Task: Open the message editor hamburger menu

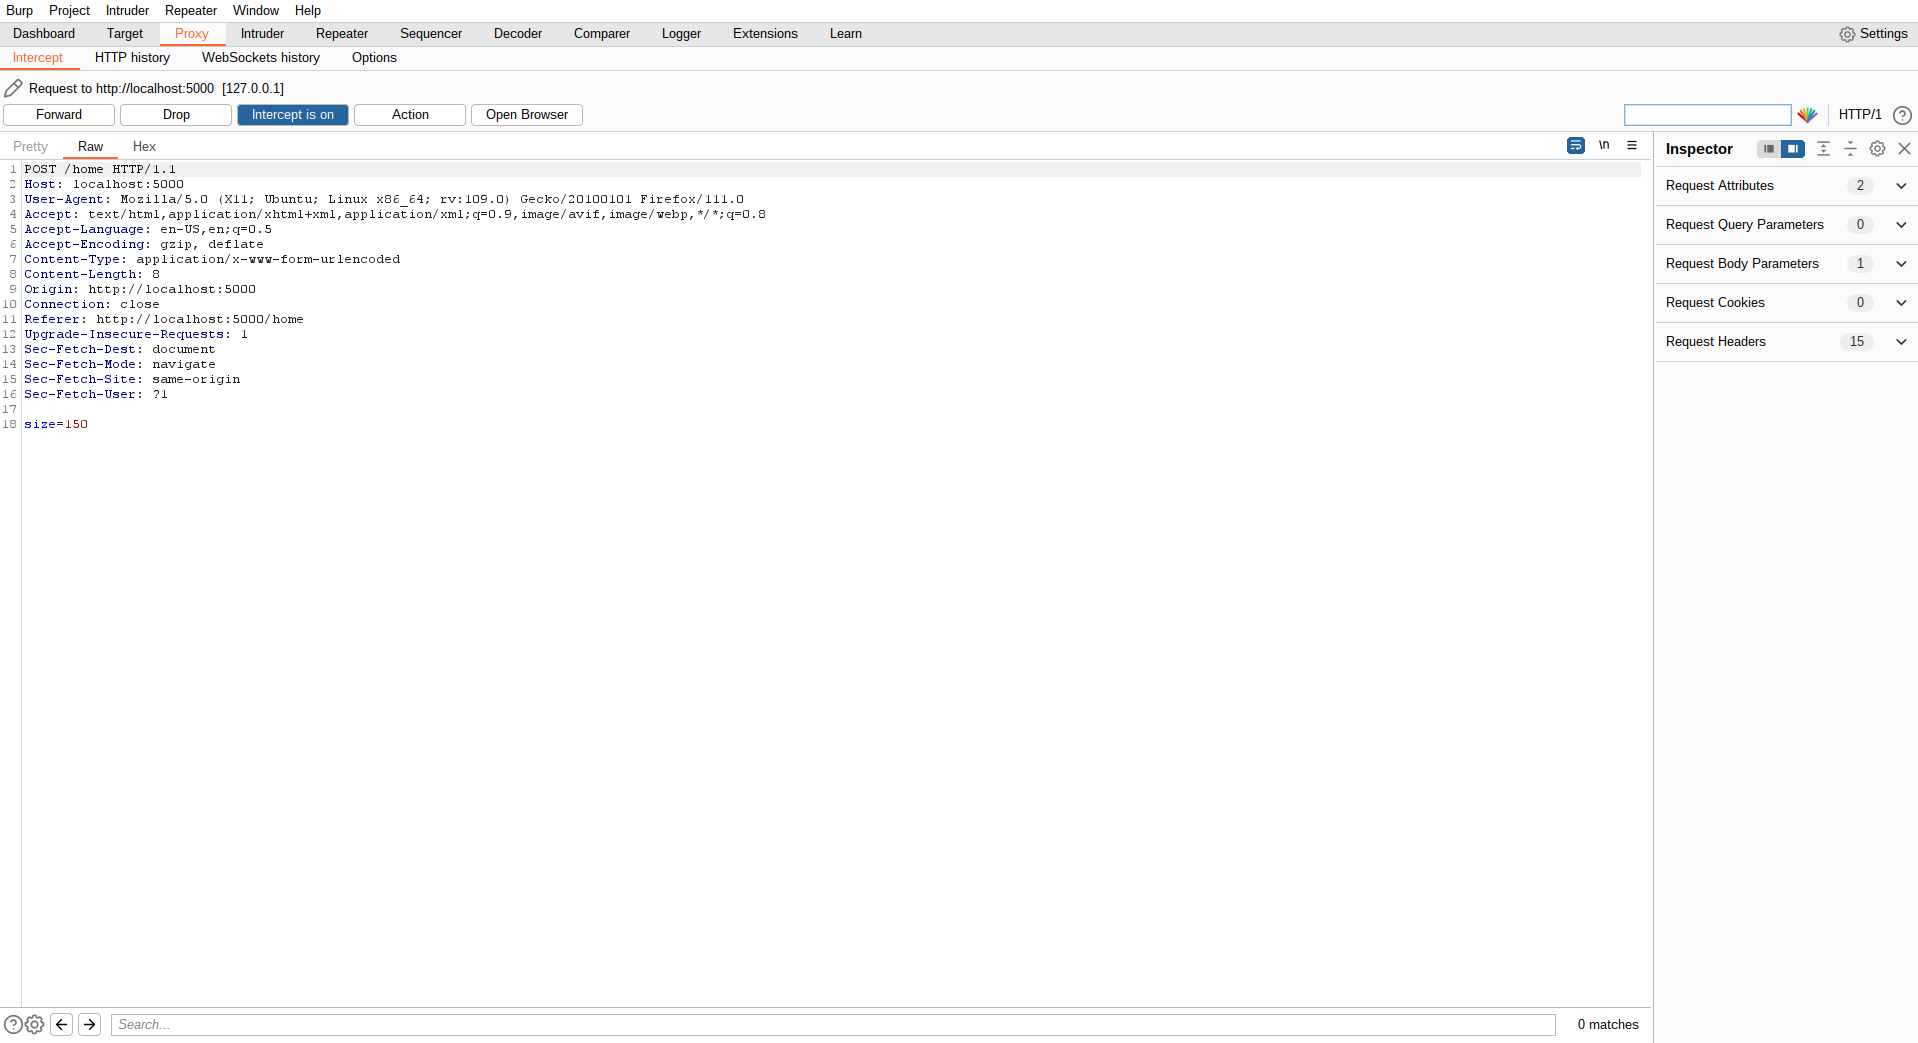Action: (1632, 146)
